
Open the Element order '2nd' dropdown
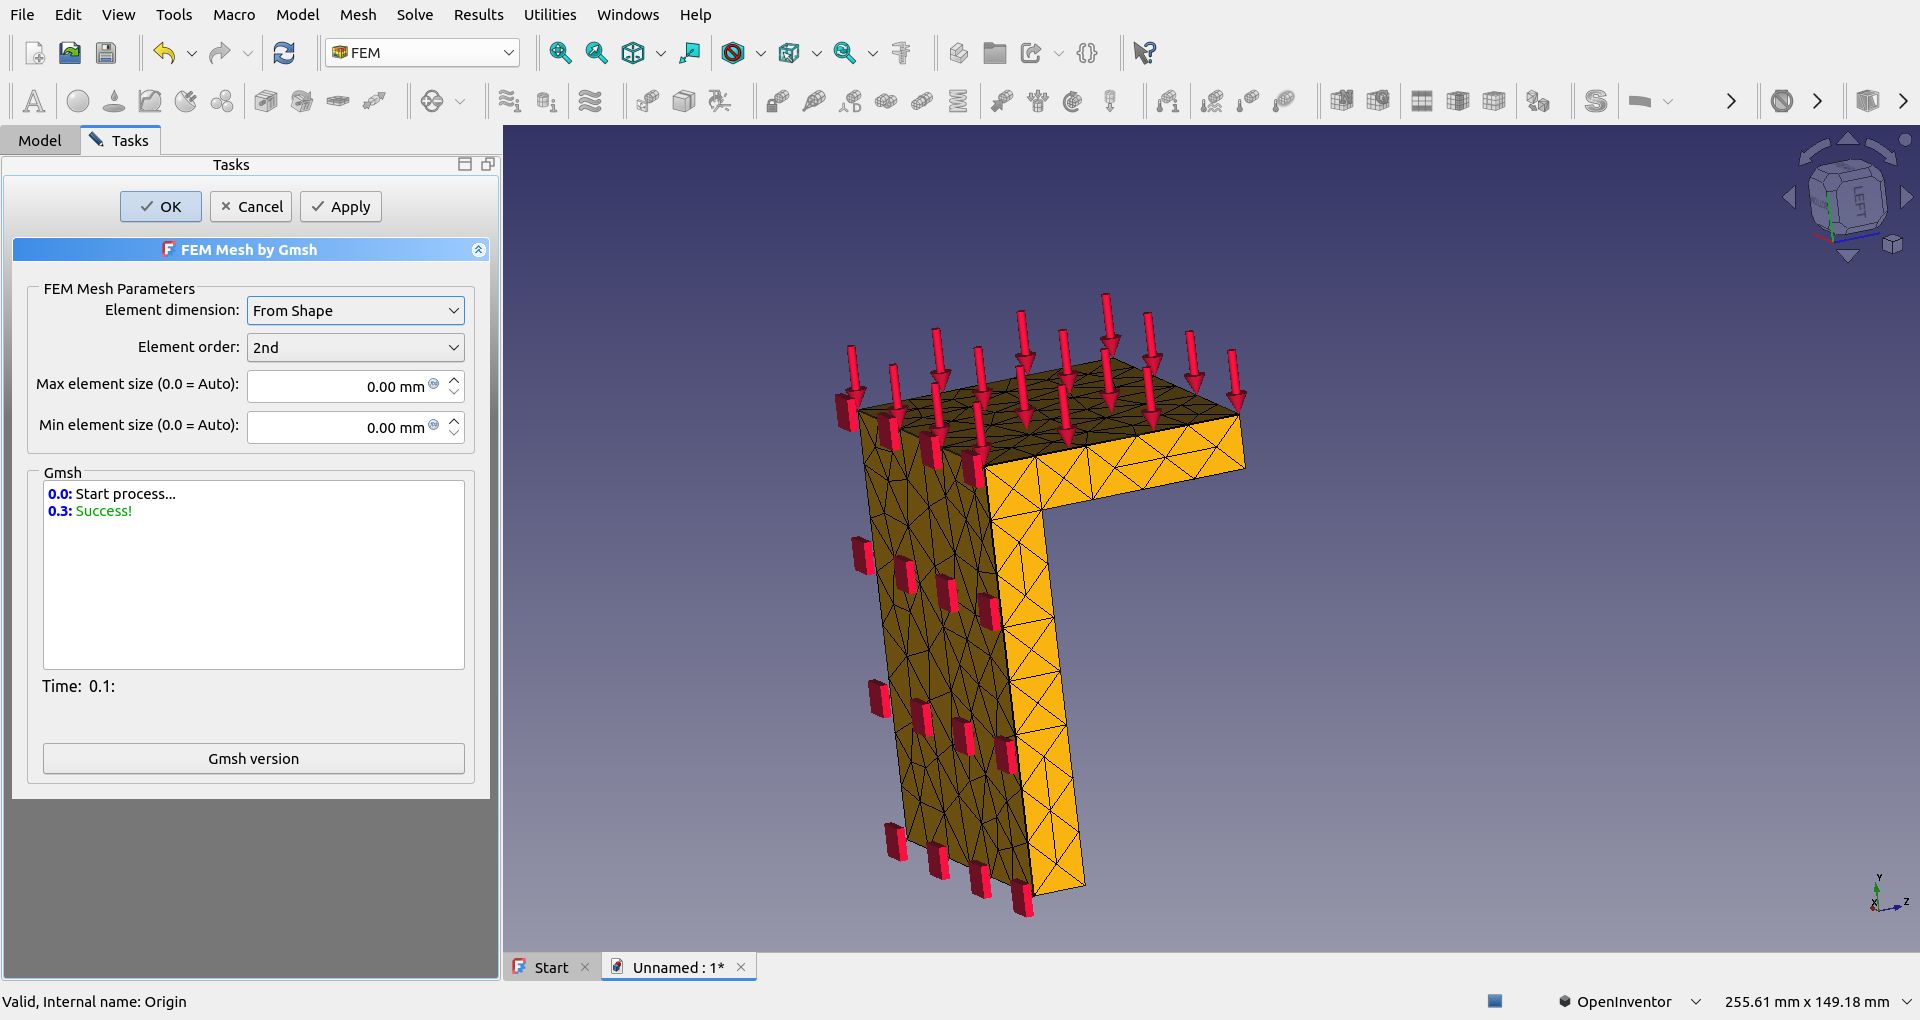pos(356,348)
